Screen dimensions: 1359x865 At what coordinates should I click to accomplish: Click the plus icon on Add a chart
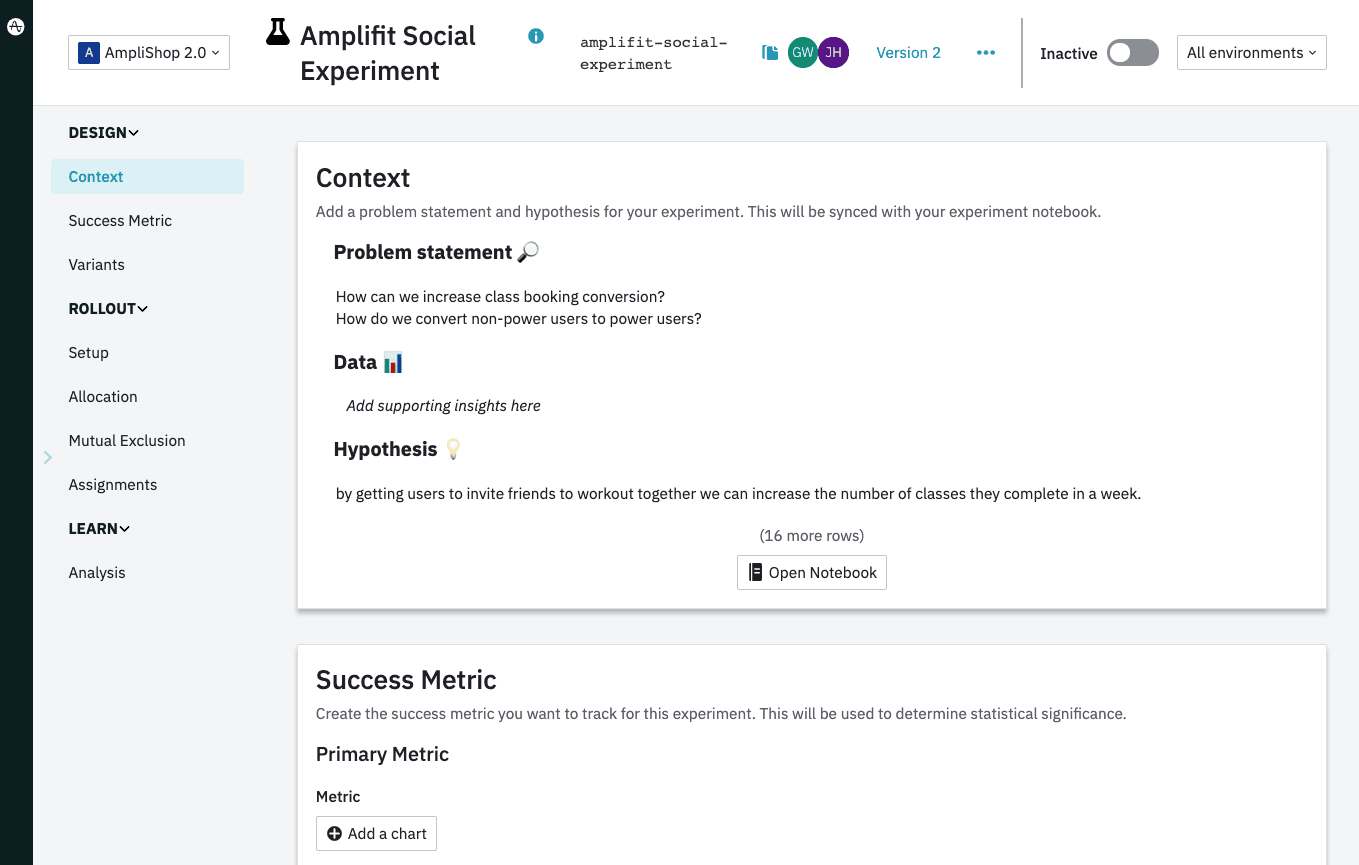[335, 833]
